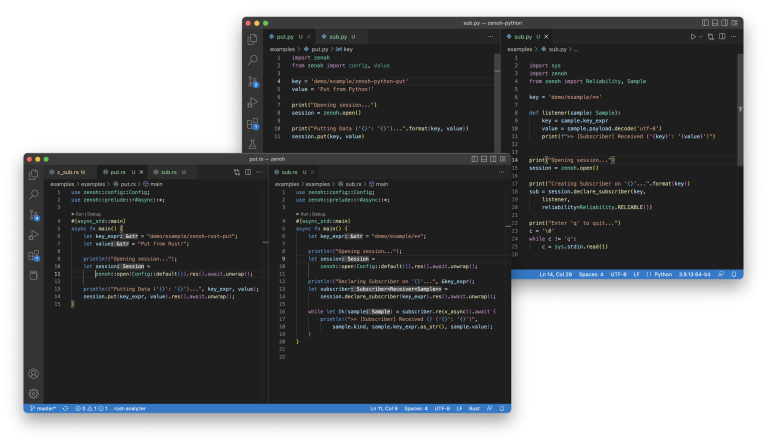The width and height of the screenshot is (768, 444).
Task: Open Explorer in the zenoh-python window
Action: click(x=253, y=37)
